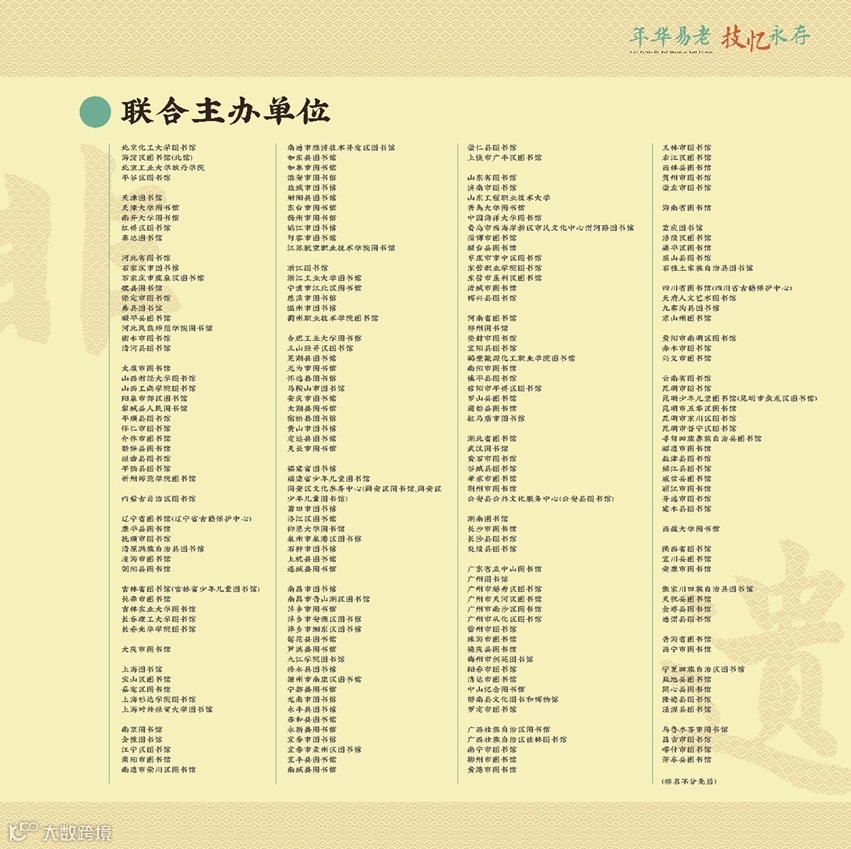Select the entry 山东省图书馆
Viewport: 851px width, 849px height.
pos(492,178)
